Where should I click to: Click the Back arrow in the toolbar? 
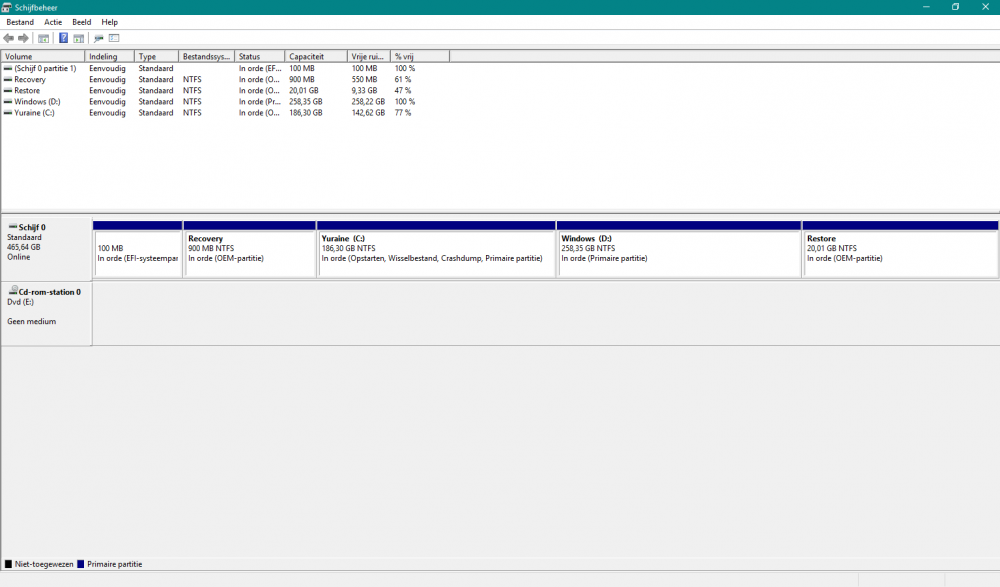coord(9,38)
